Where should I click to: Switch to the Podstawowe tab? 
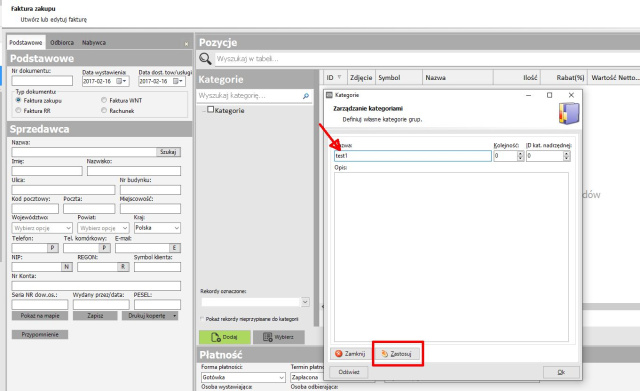pos(26,42)
